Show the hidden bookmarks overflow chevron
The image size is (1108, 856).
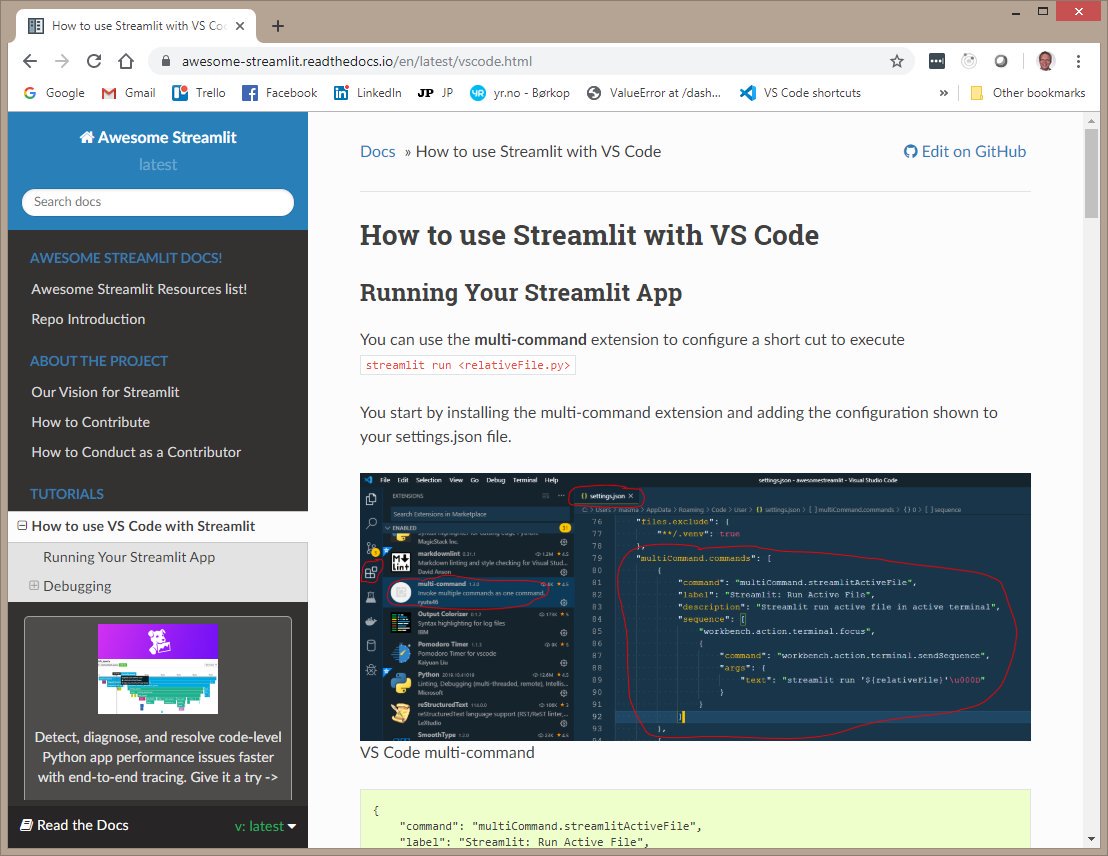click(943, 93)
